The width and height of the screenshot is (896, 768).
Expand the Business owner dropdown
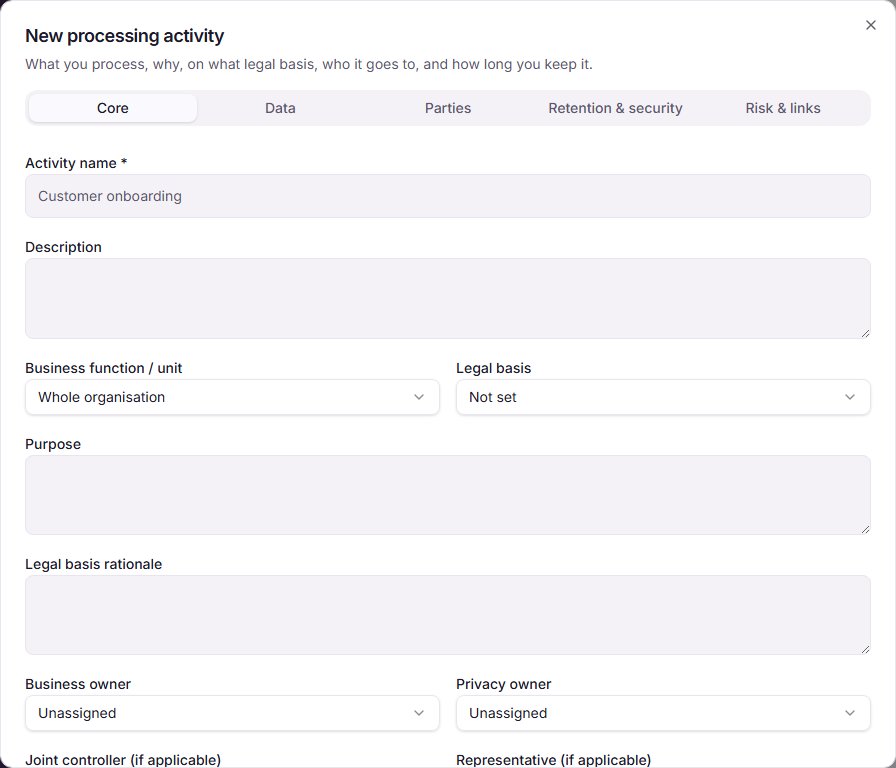click(232, 713)
